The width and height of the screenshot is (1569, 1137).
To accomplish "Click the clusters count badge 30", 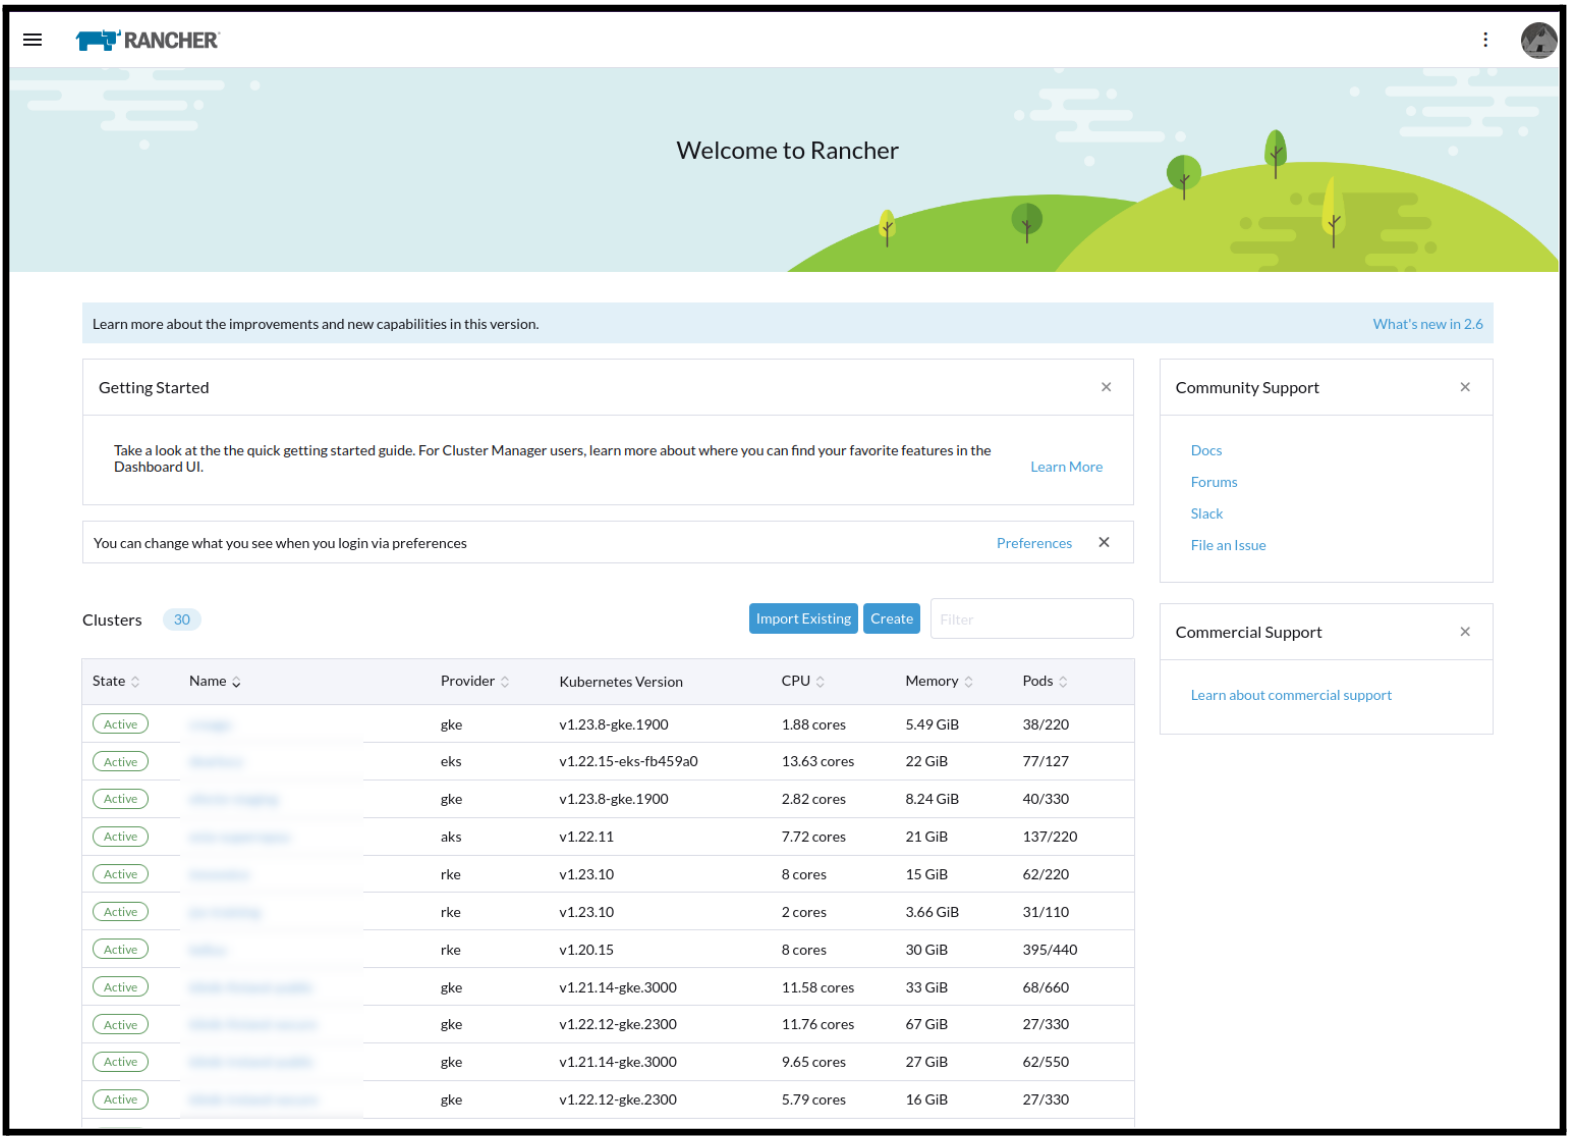I will 182,620.
